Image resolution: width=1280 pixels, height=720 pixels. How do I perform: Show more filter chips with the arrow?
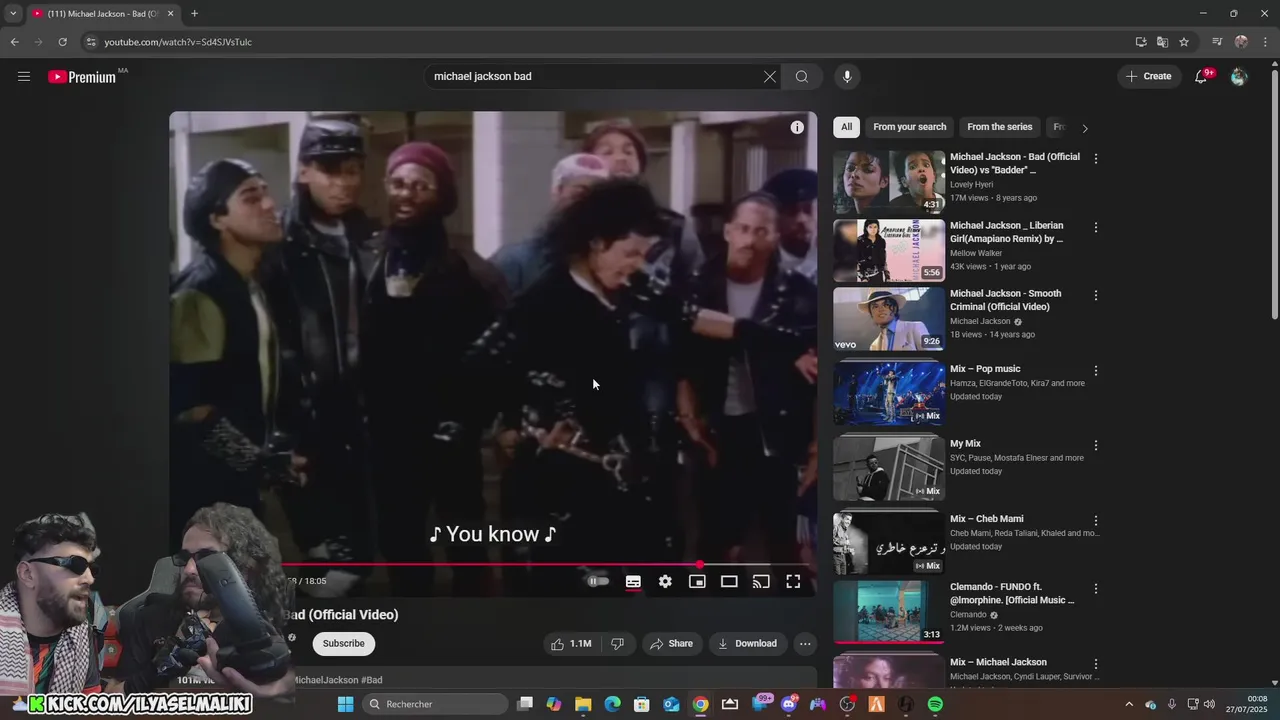tap(1085, 128)
